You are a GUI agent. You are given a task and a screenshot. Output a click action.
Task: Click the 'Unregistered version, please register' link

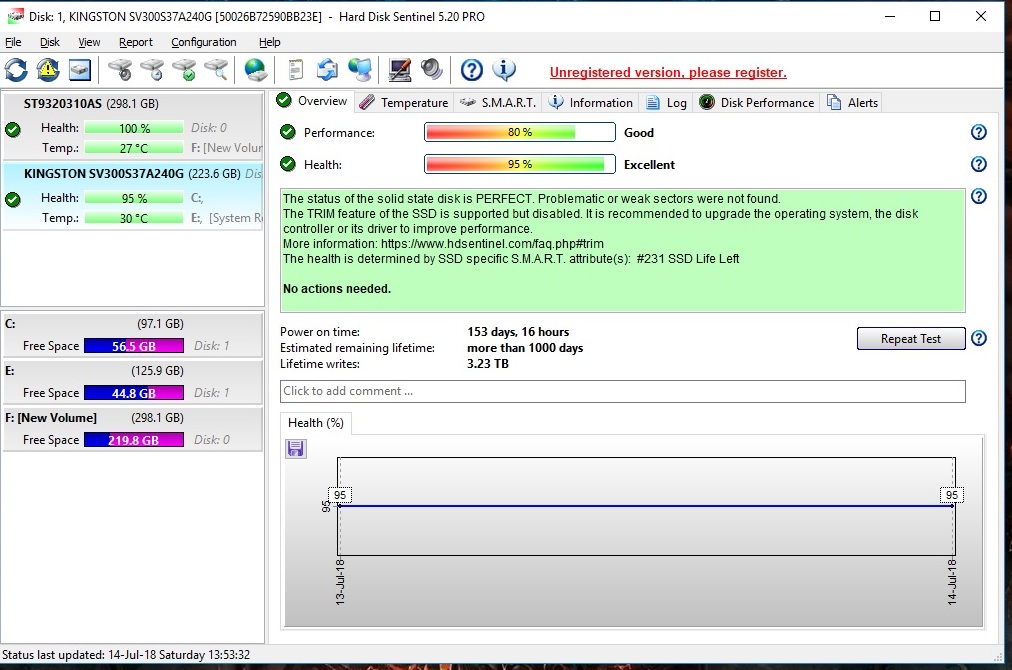[x=668, y=73]
